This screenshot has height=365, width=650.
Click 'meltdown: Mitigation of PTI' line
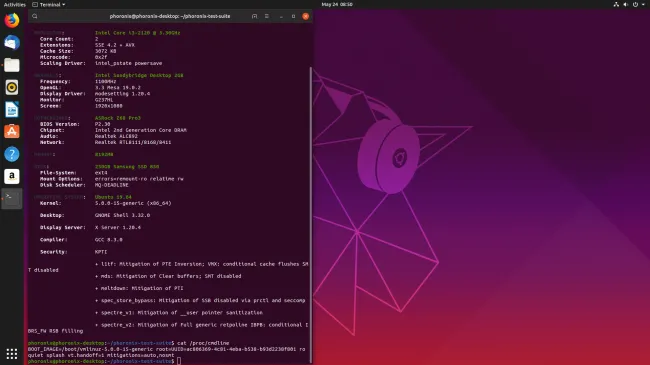(139, 288)
